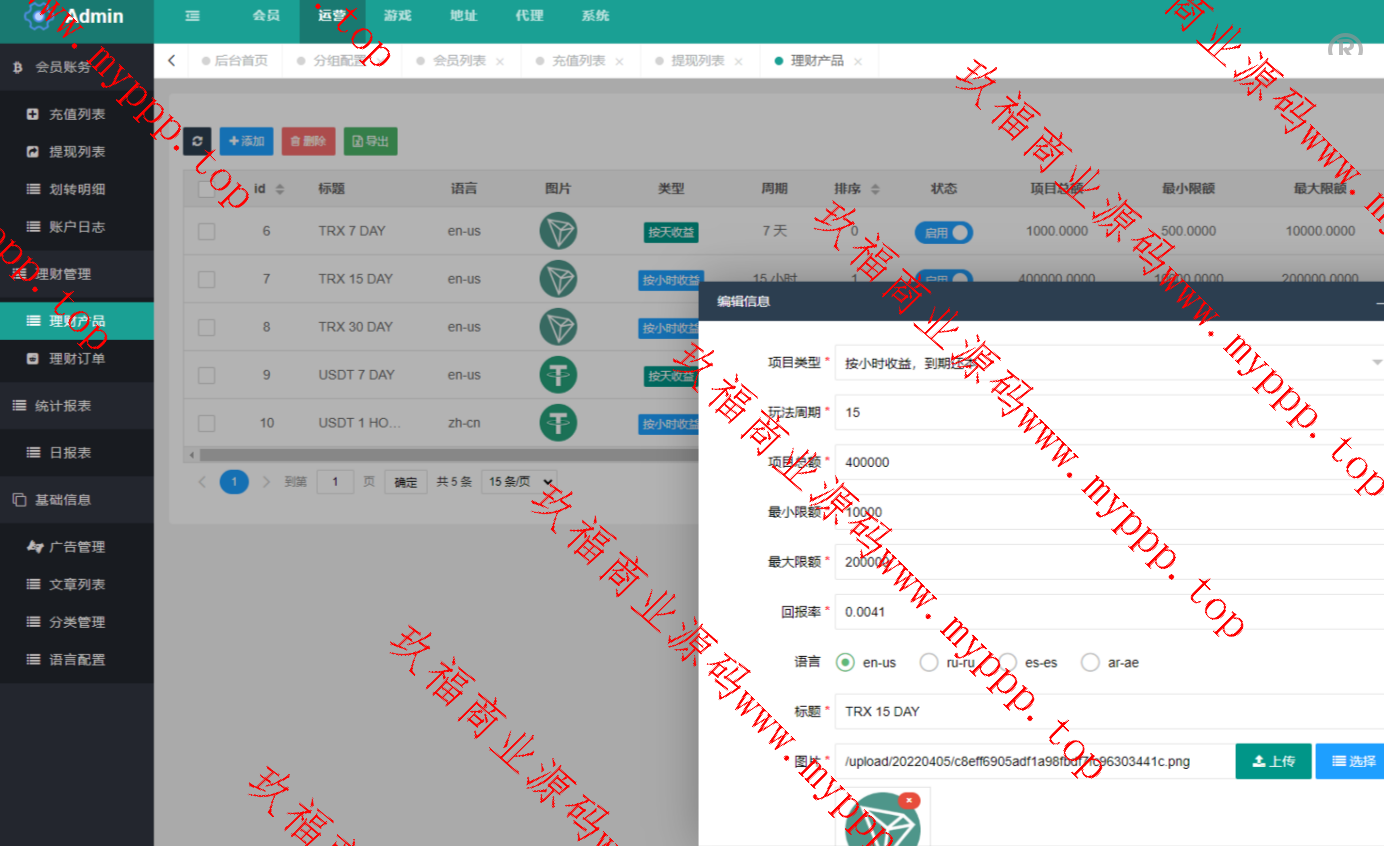Close the 充值列表 tab with its X
The image size is (1384, 846).
coord(619,62)
